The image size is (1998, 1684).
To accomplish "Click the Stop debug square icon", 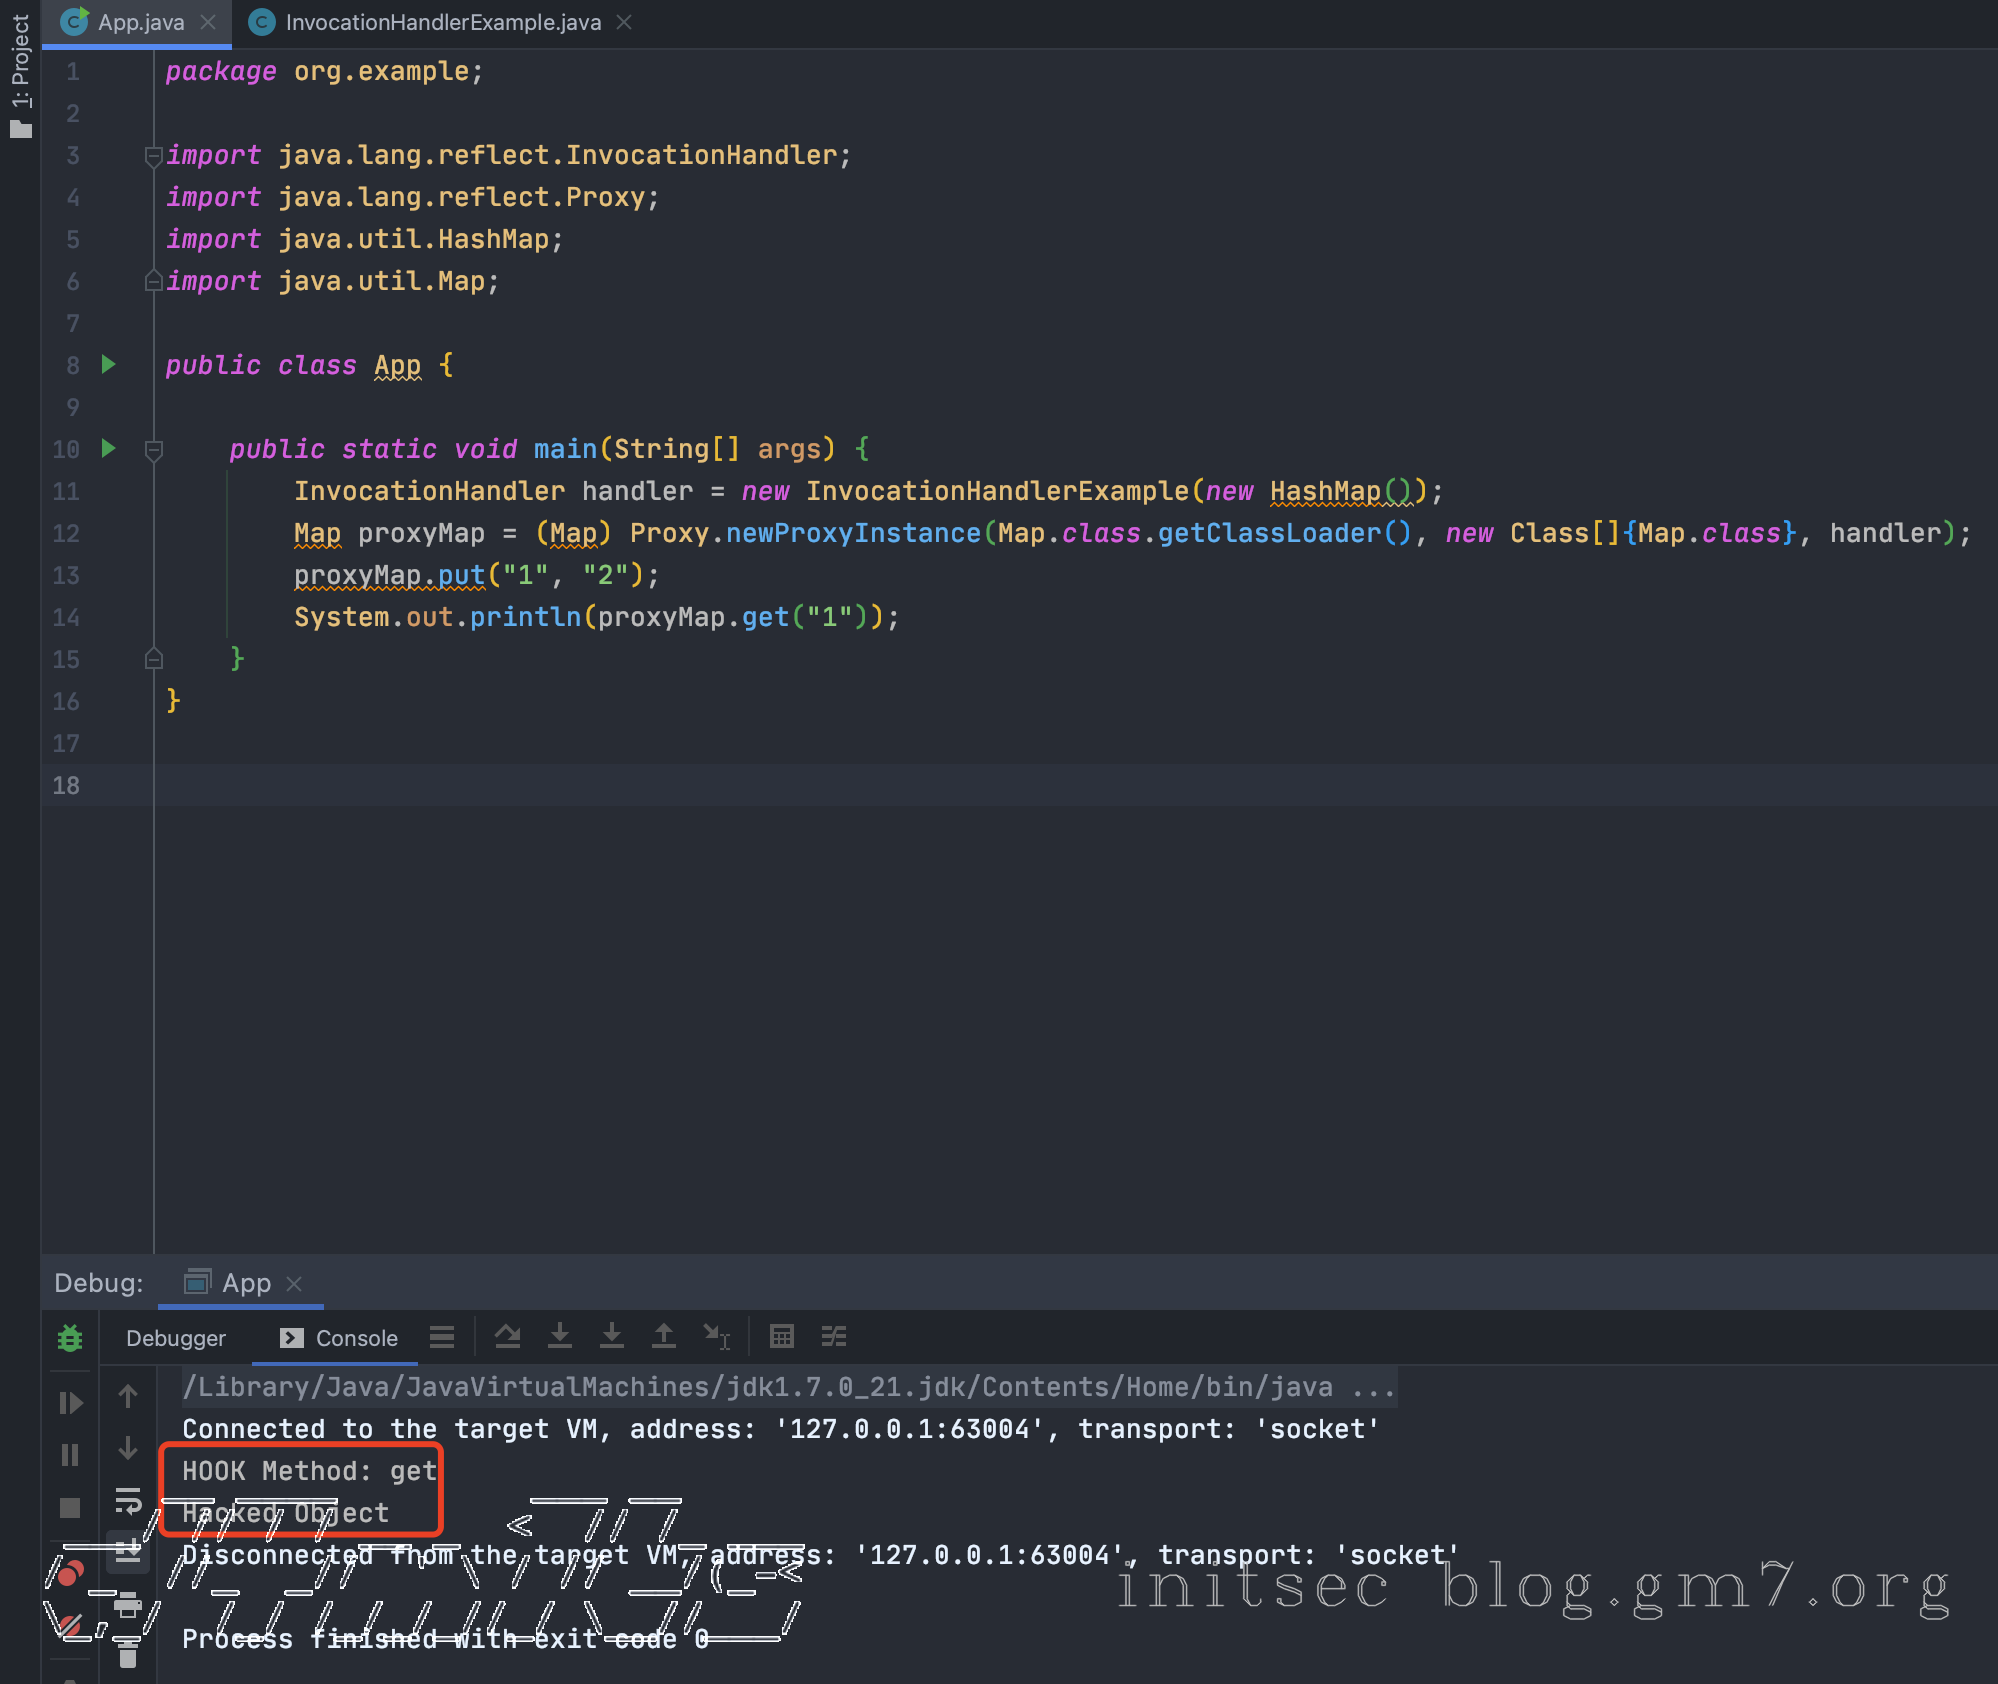I will click(x=70, y=1507).
